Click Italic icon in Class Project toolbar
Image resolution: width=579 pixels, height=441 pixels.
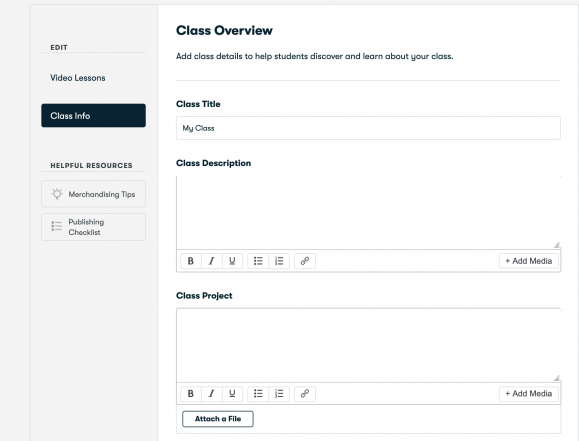pyautogui.click(x=212, y=394)
